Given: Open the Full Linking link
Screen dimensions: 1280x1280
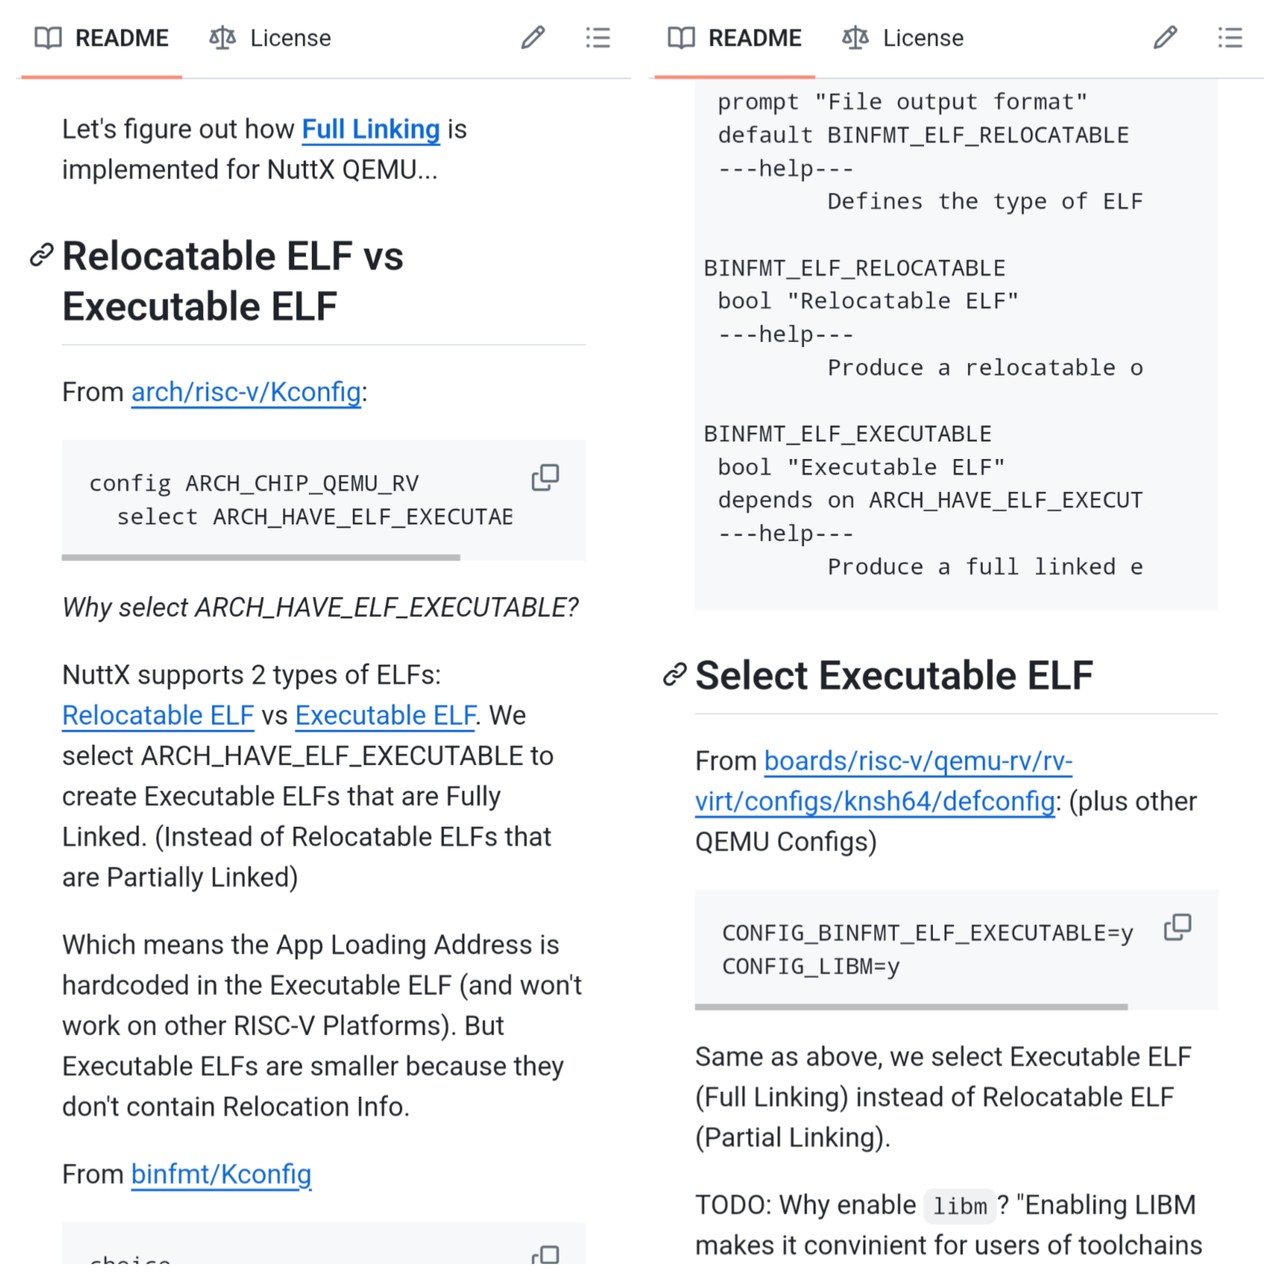Looking at the screenshot, I should pyautogui.click(x=370, y=129).
